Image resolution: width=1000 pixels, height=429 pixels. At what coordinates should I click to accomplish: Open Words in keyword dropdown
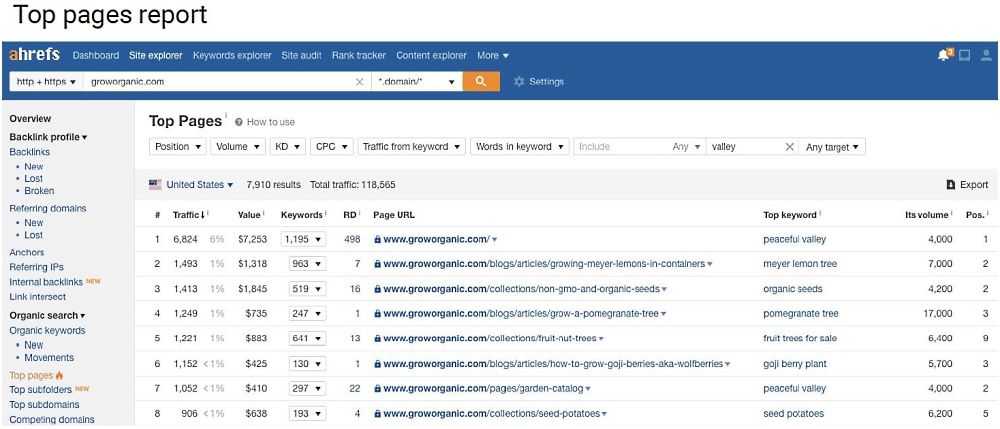click(x=520, y=147)
